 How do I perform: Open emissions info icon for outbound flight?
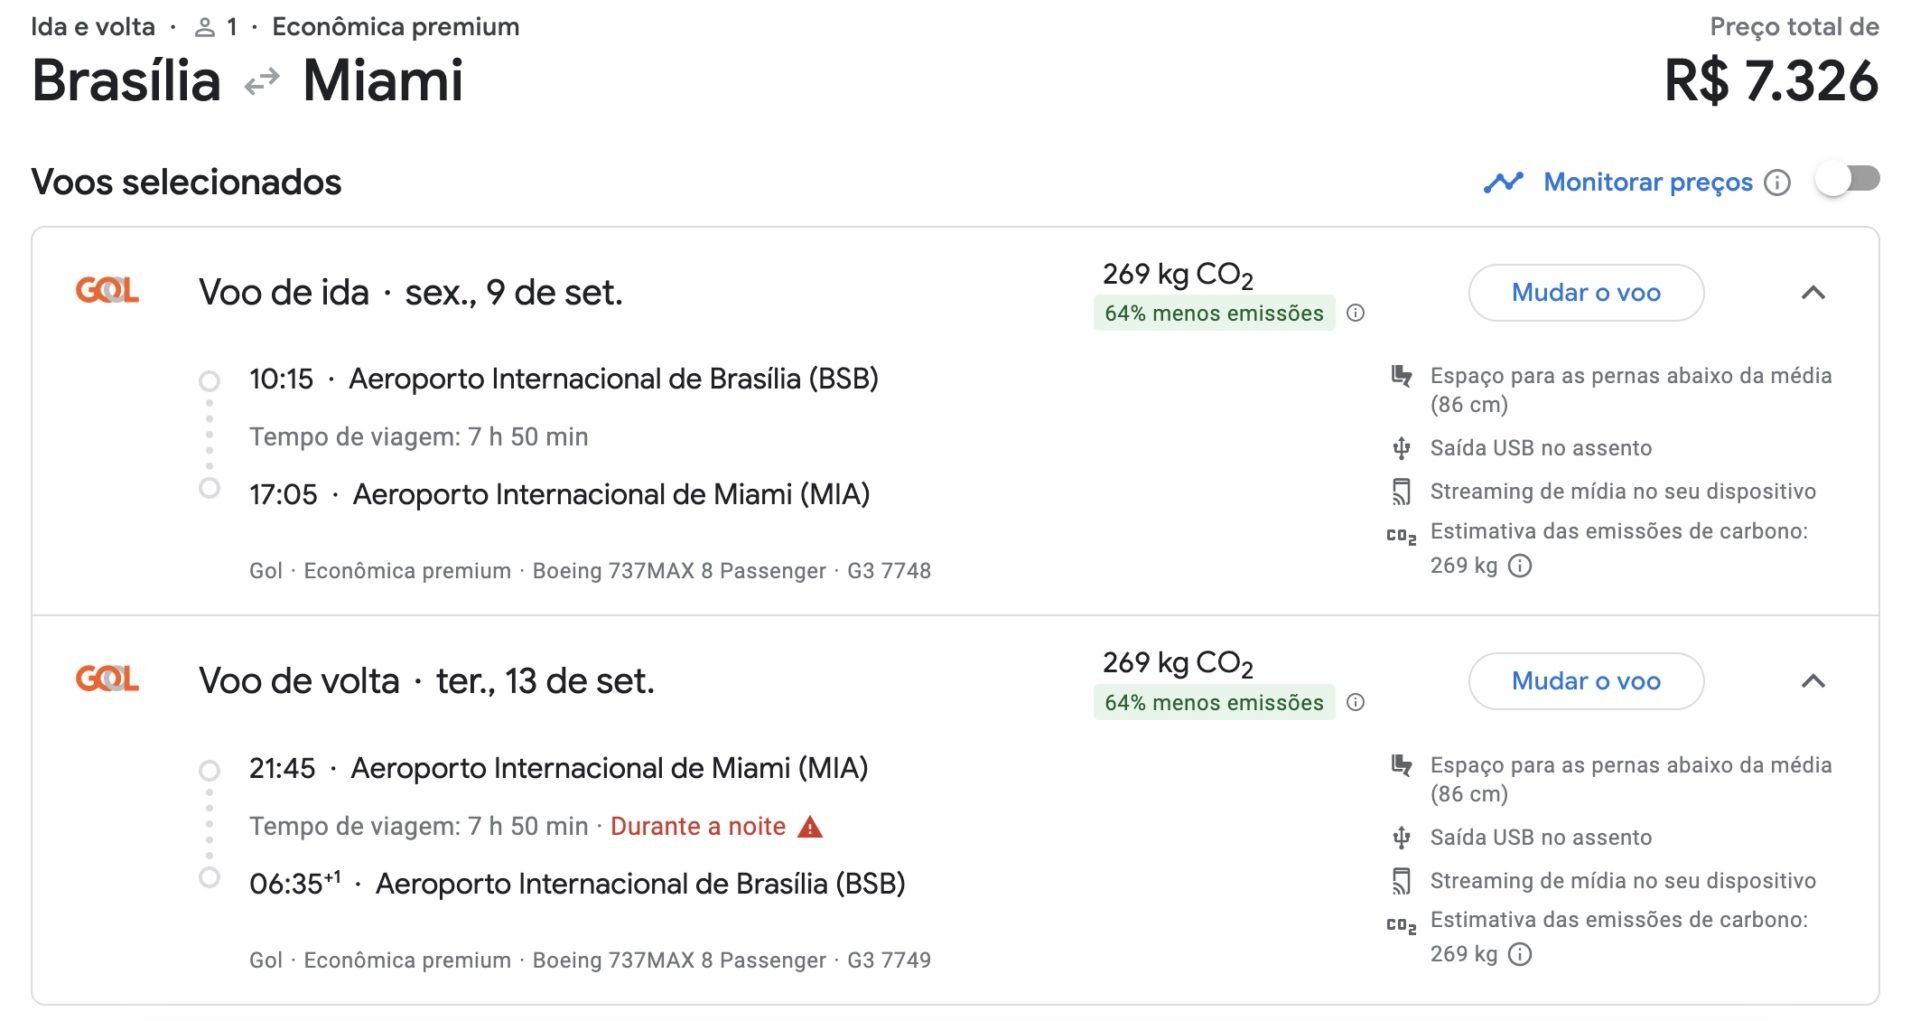tap(1355, 313)
